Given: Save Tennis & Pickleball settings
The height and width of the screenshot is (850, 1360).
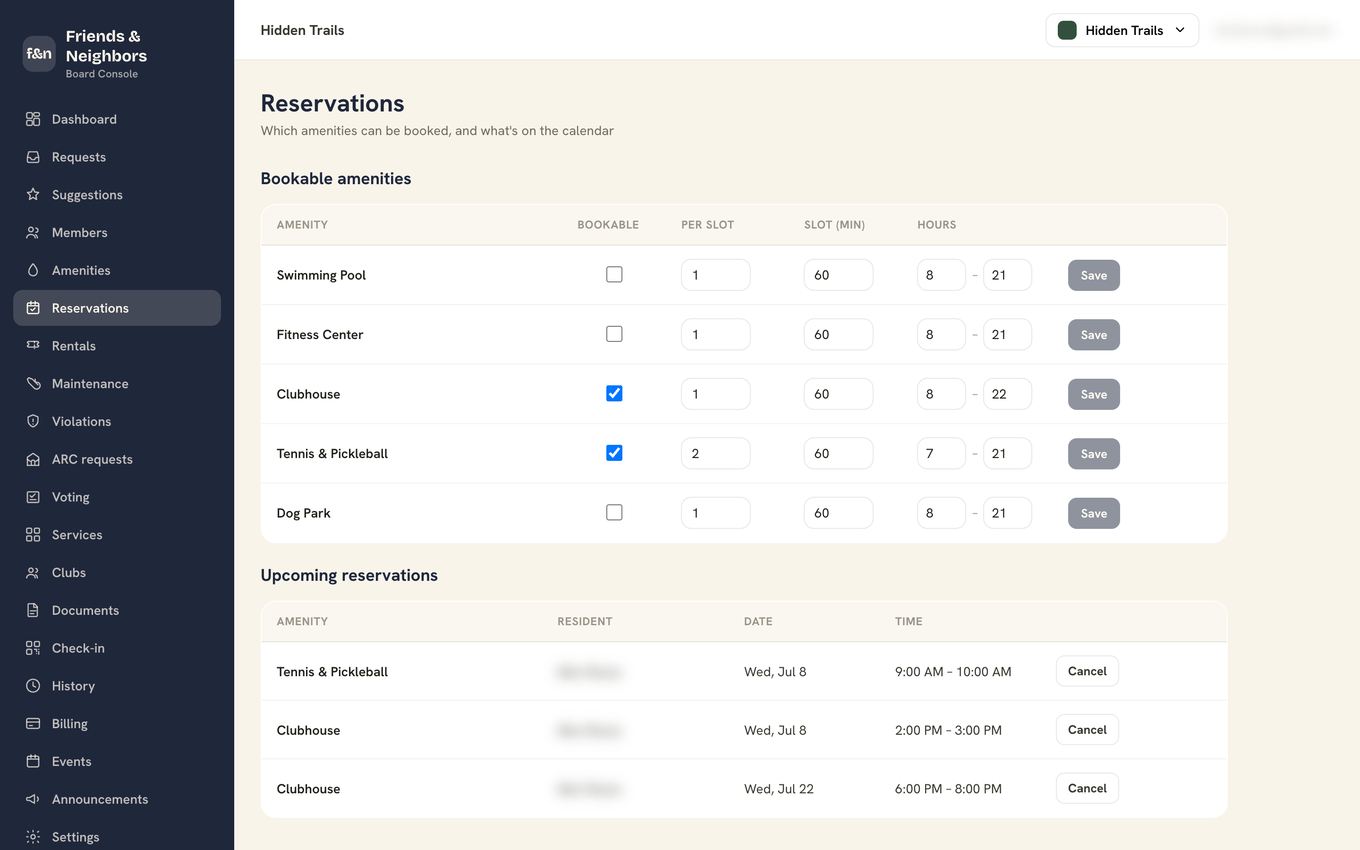Looking at the screenshot, I should coord(1094,454).
